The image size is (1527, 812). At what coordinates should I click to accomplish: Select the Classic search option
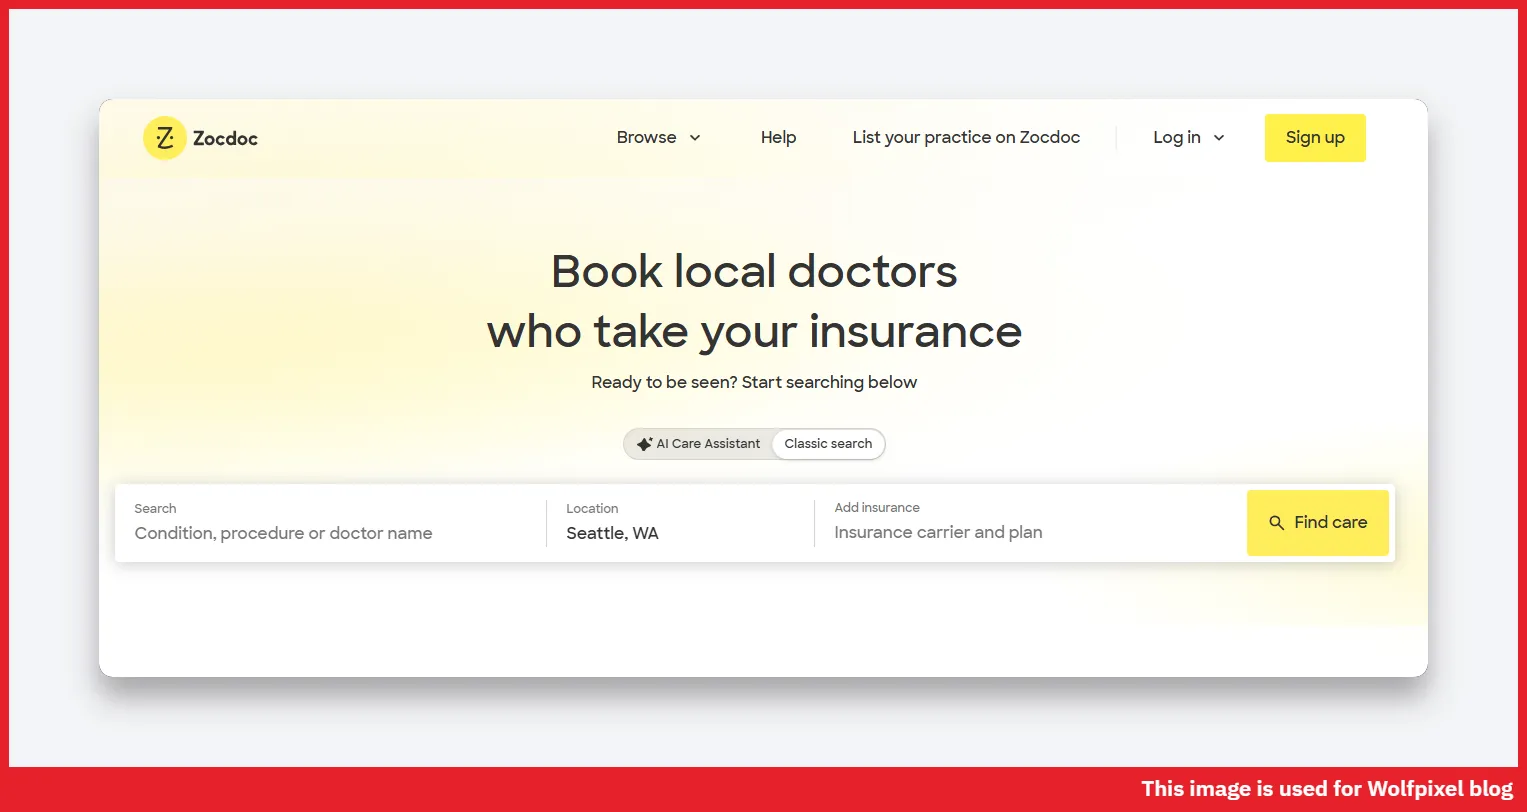(828, 444)
